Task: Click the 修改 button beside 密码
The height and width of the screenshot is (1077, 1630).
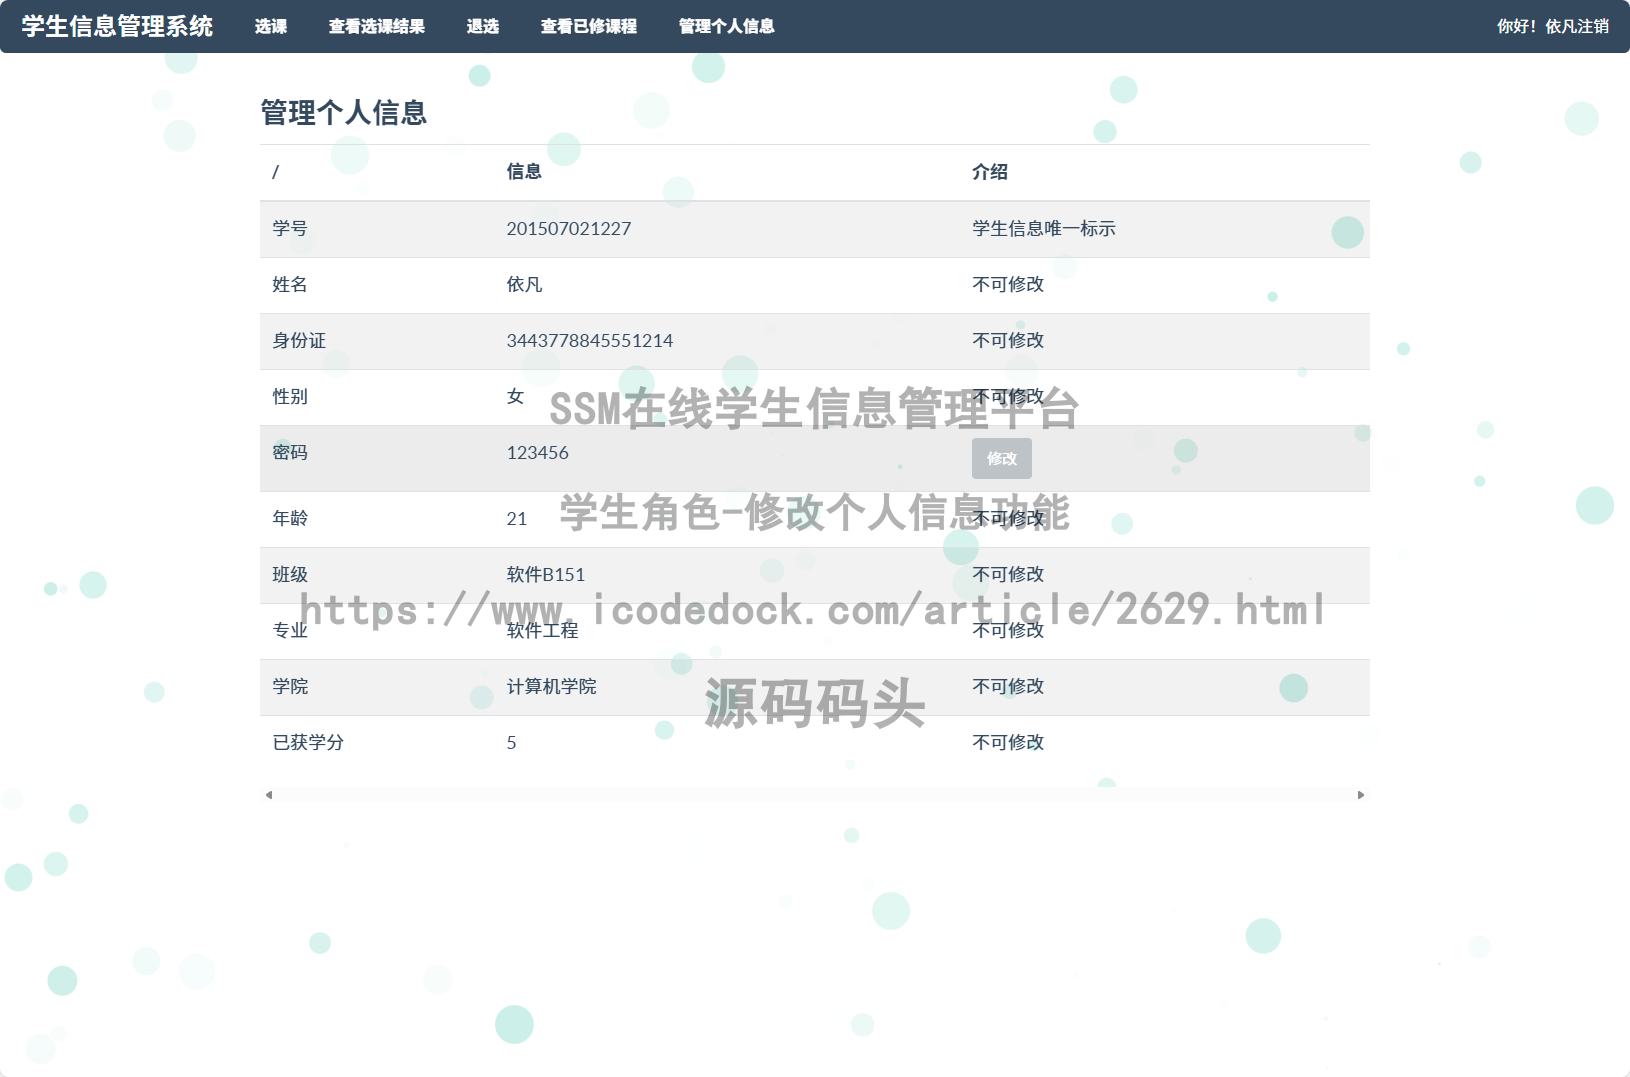Action: coord(1001,458)
